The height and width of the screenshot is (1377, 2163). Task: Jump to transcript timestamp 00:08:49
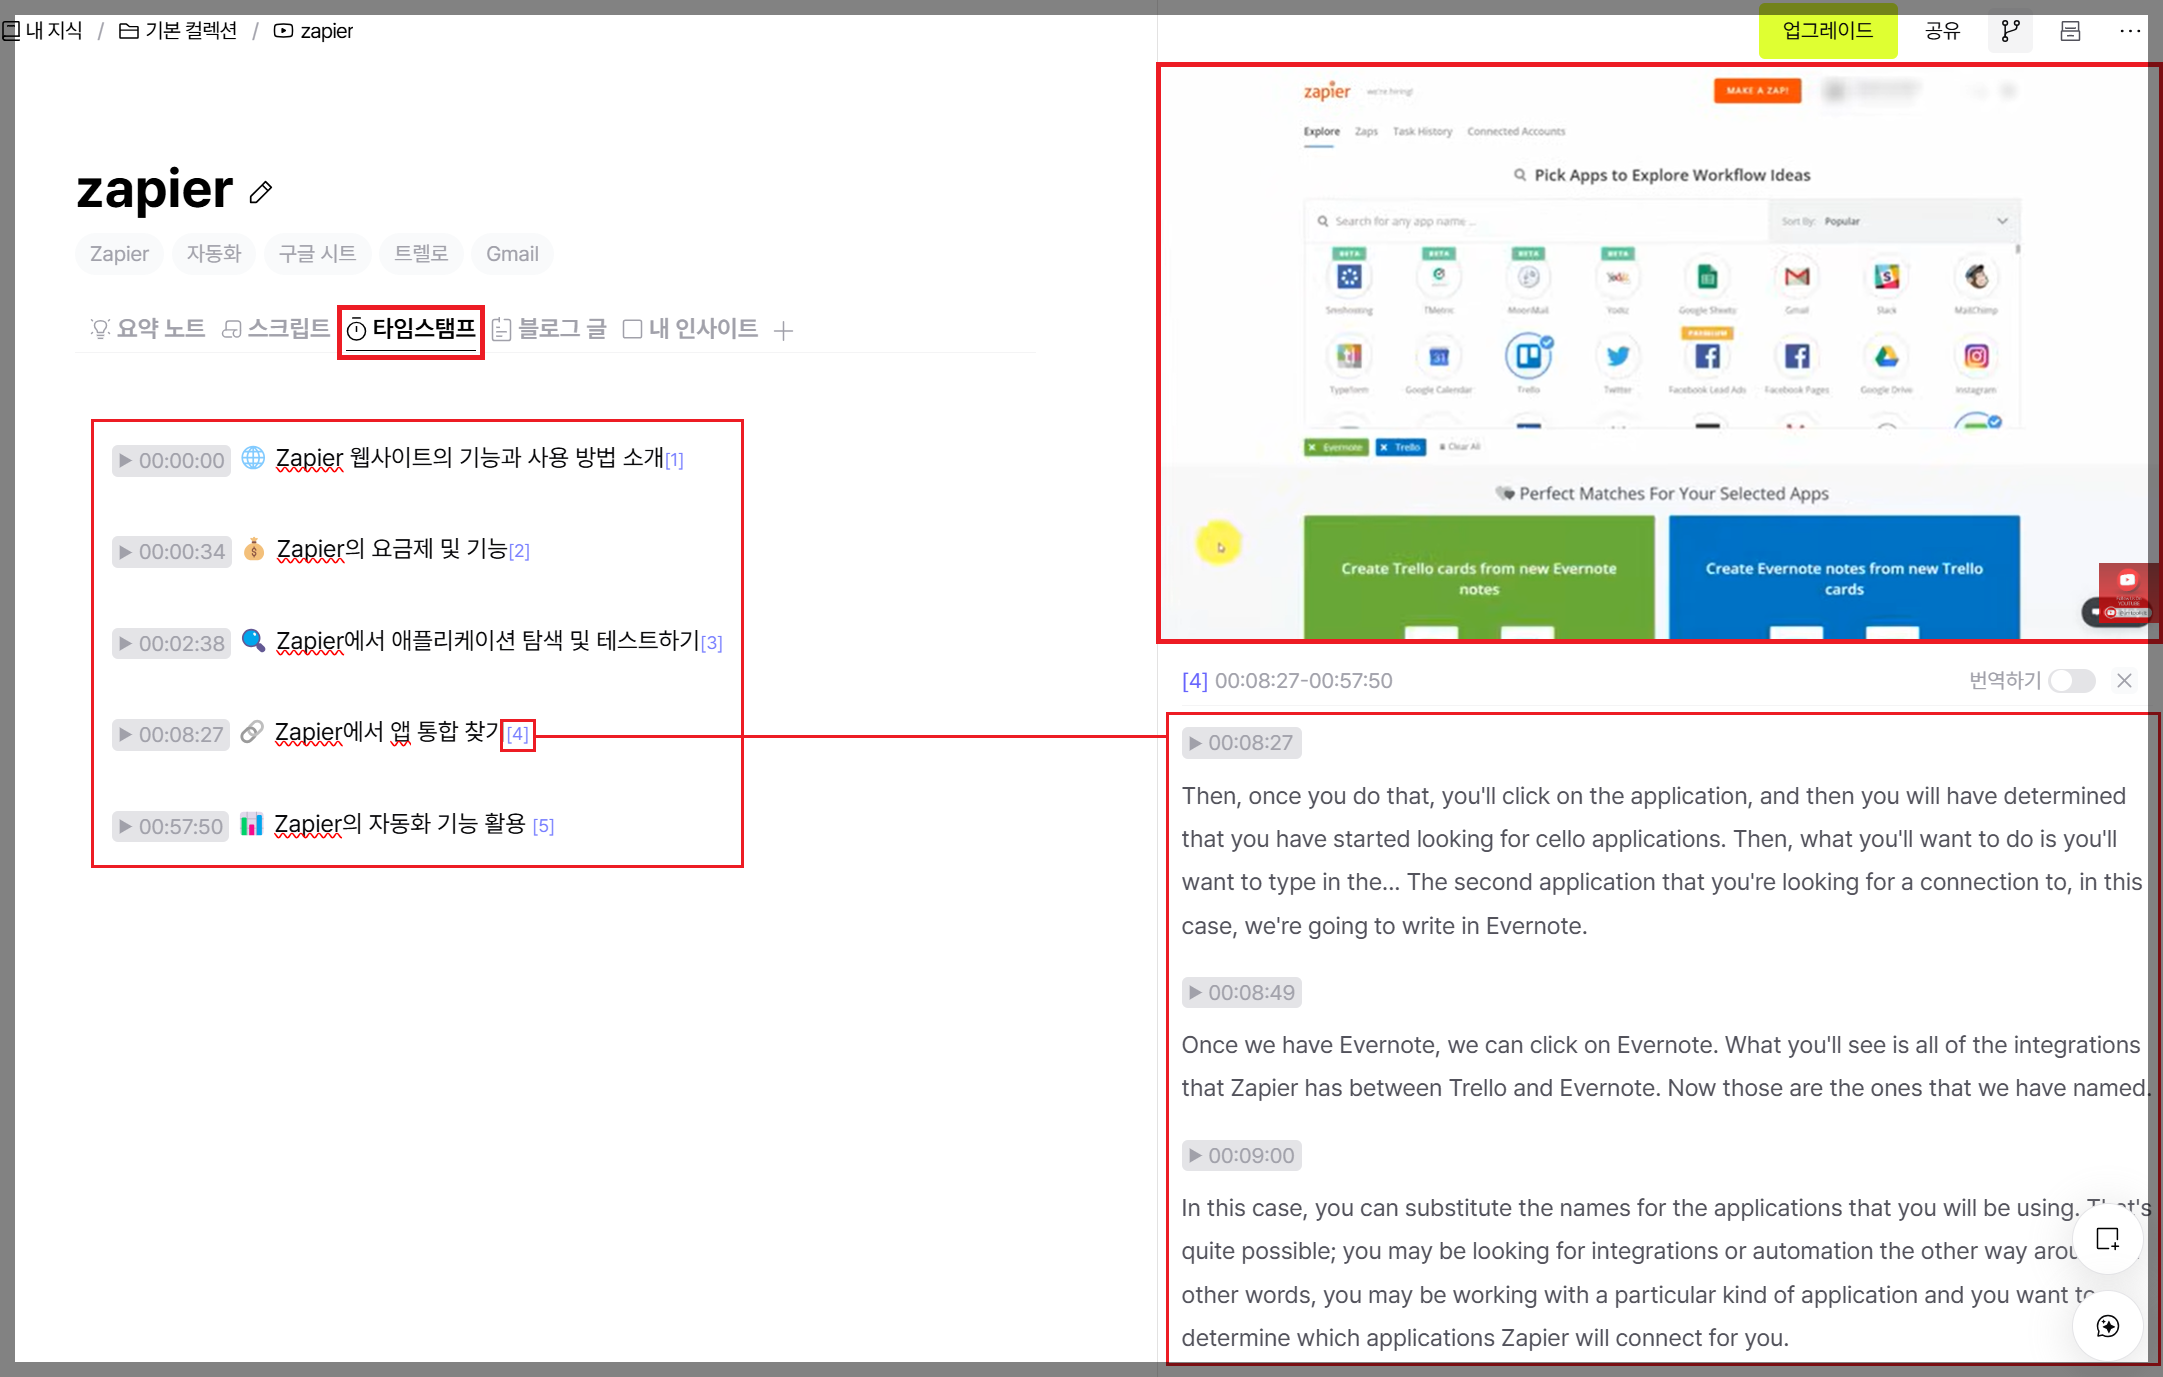tap(1241, 992)
